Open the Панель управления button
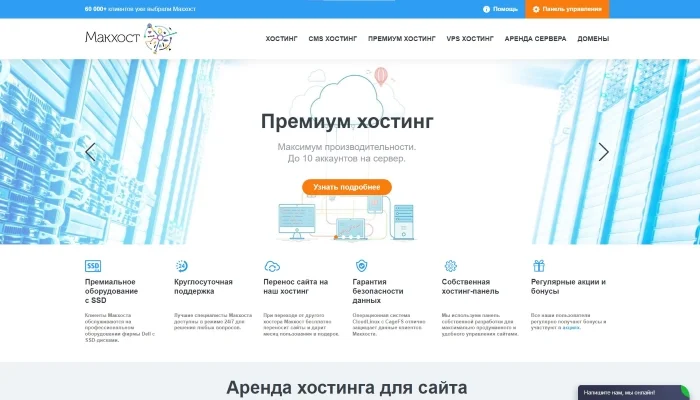 coord(567,9)
